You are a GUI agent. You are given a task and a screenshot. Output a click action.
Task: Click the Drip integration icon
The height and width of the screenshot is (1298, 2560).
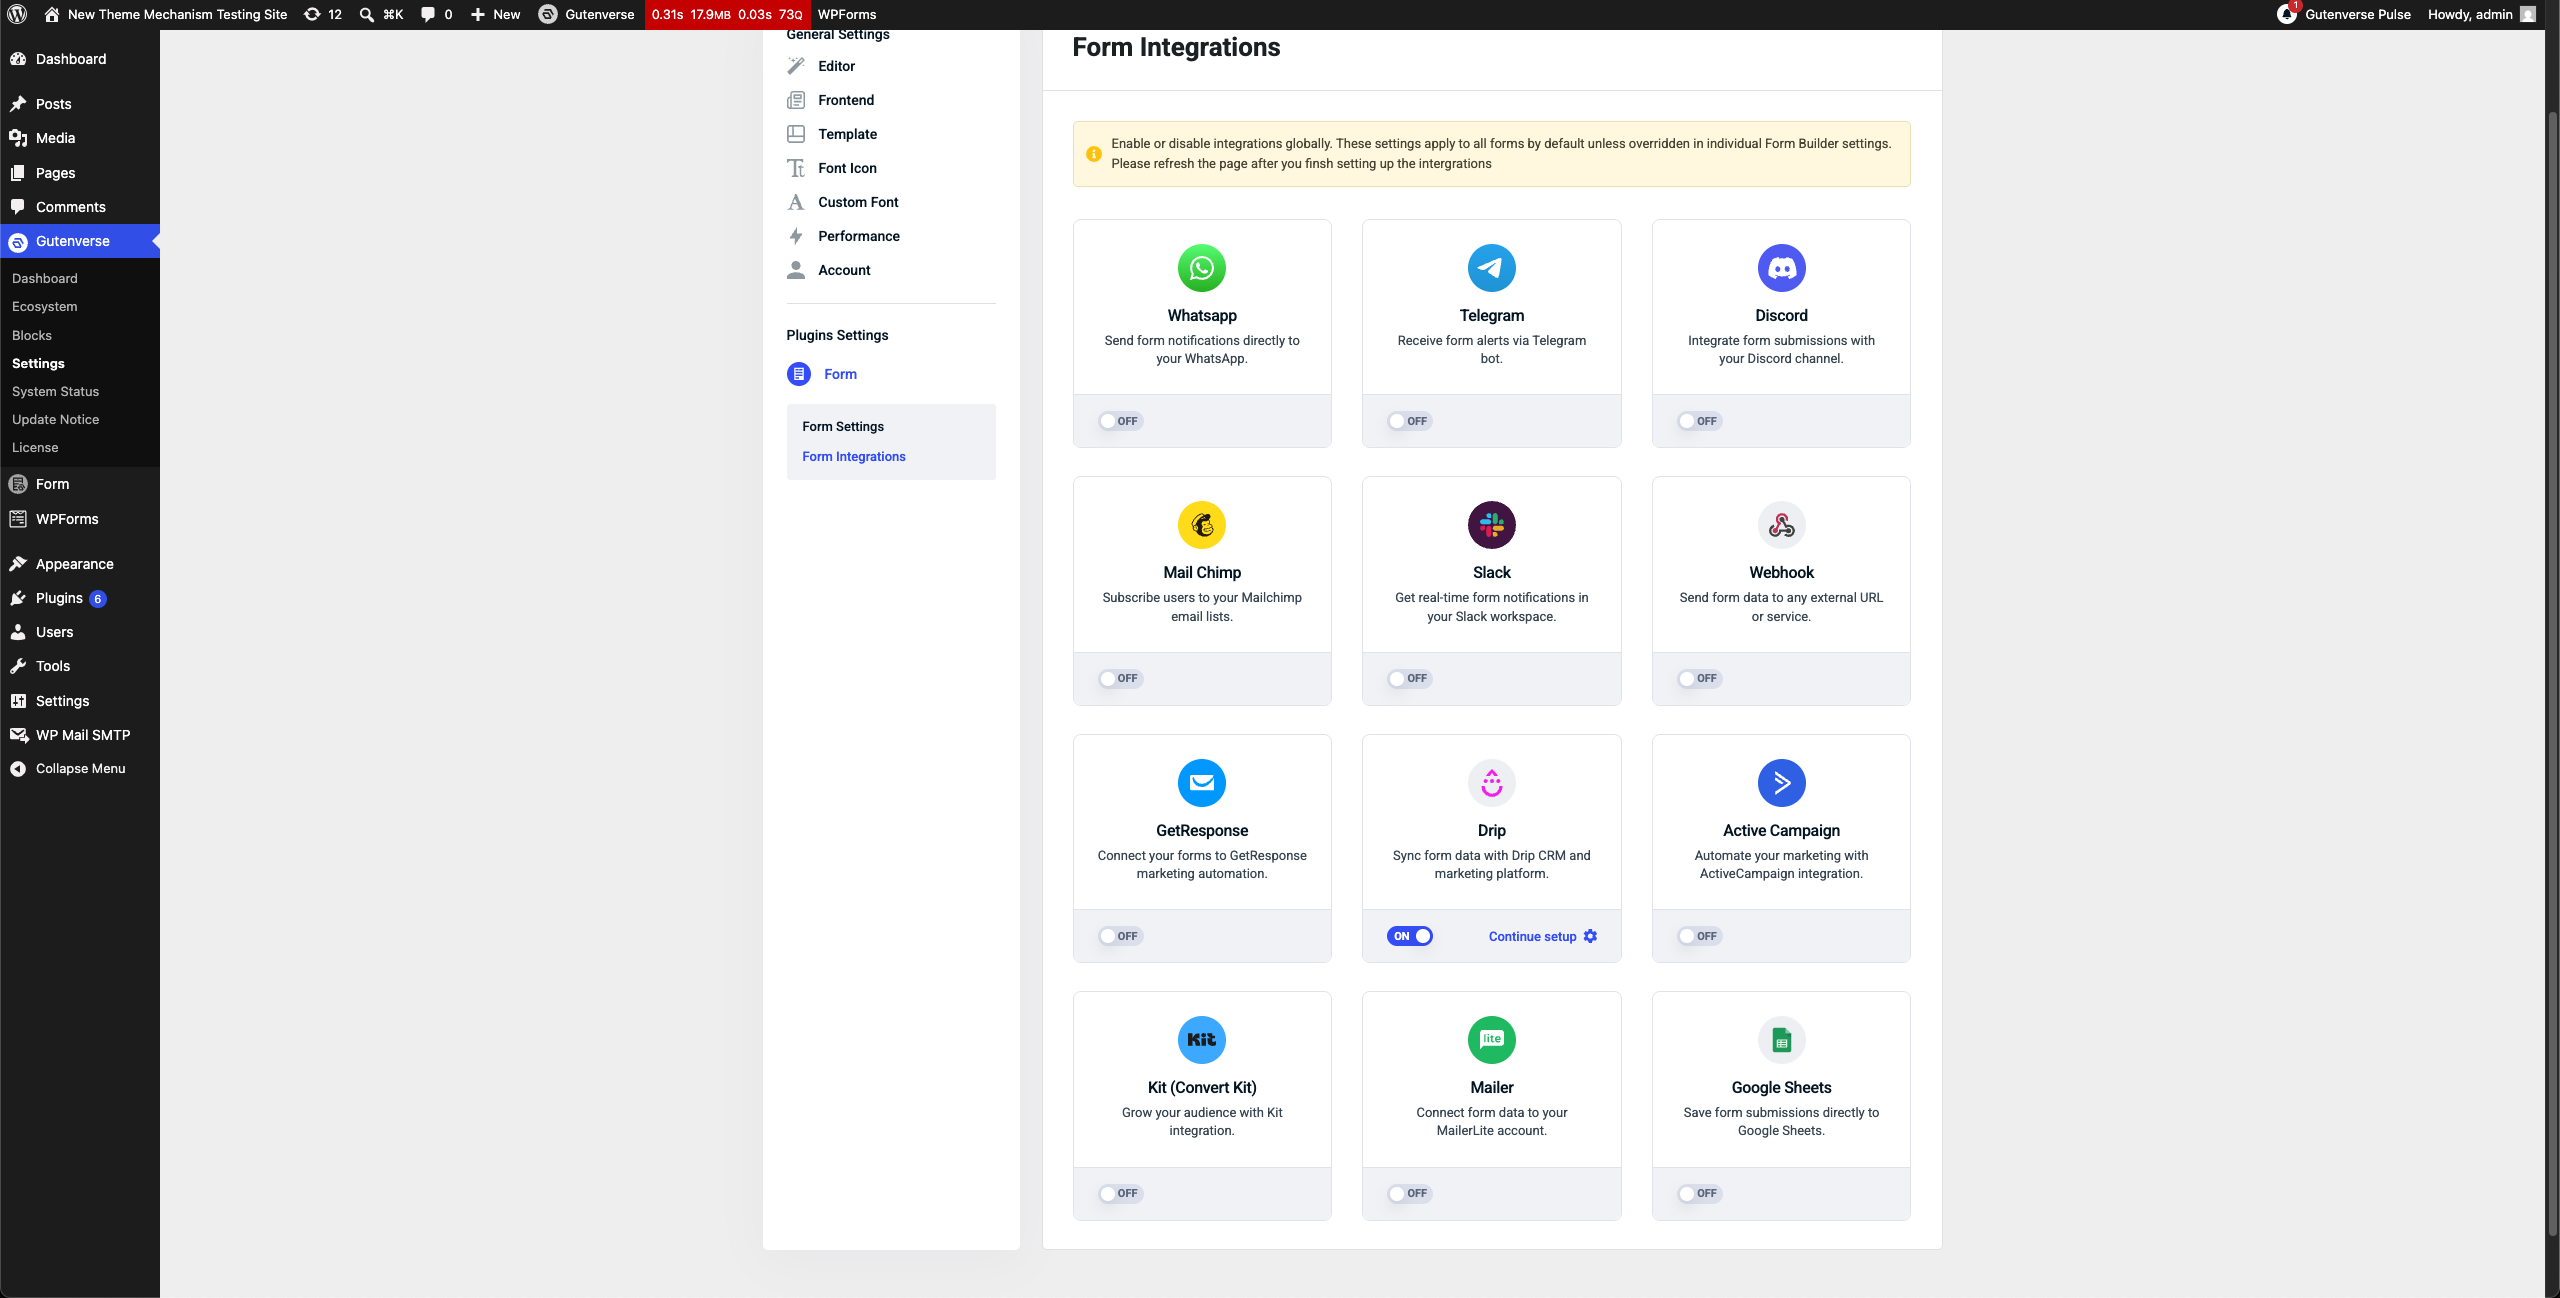click(1492, 783)
